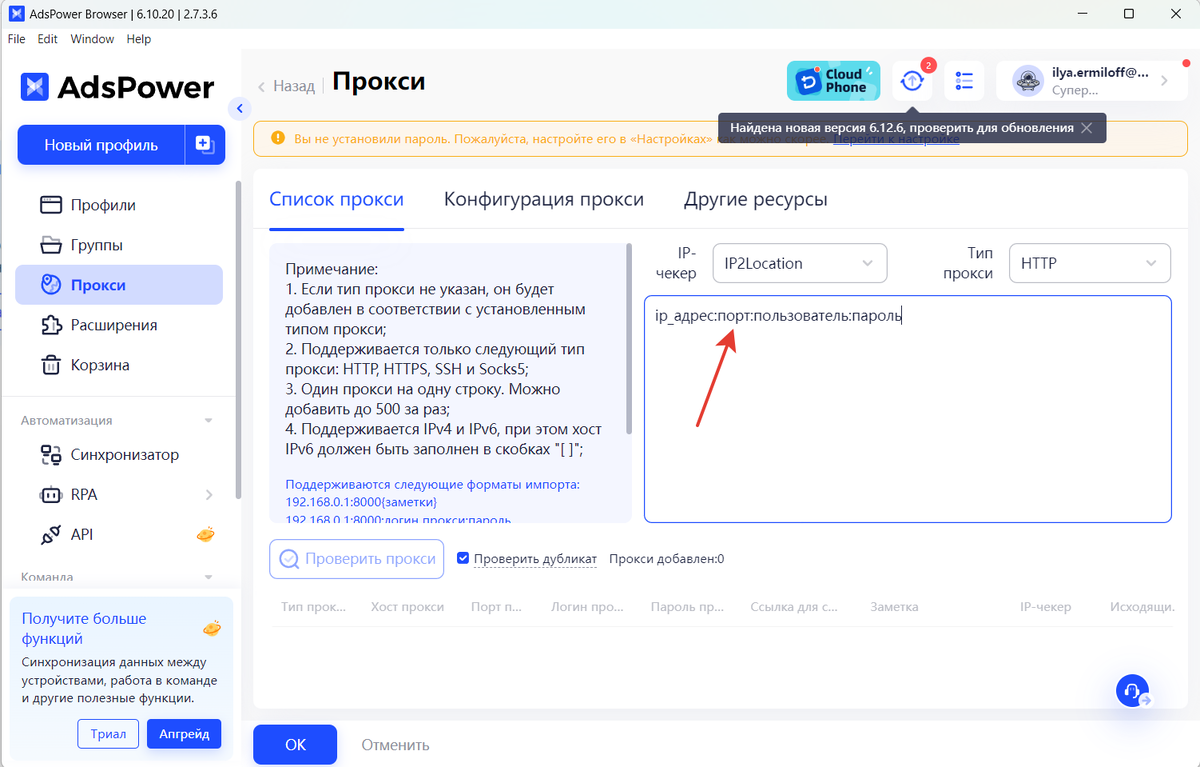Click the AdsPower logo

tap(118, 87)
